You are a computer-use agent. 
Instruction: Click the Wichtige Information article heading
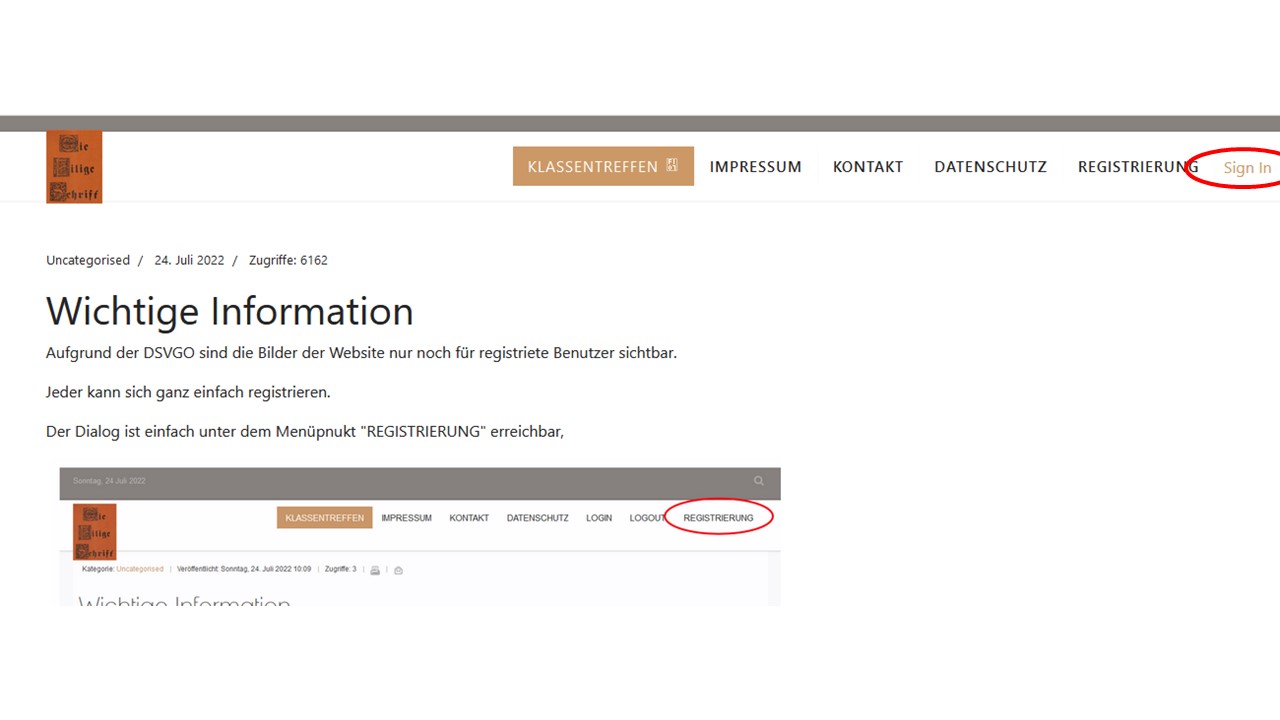coord(229,311)
